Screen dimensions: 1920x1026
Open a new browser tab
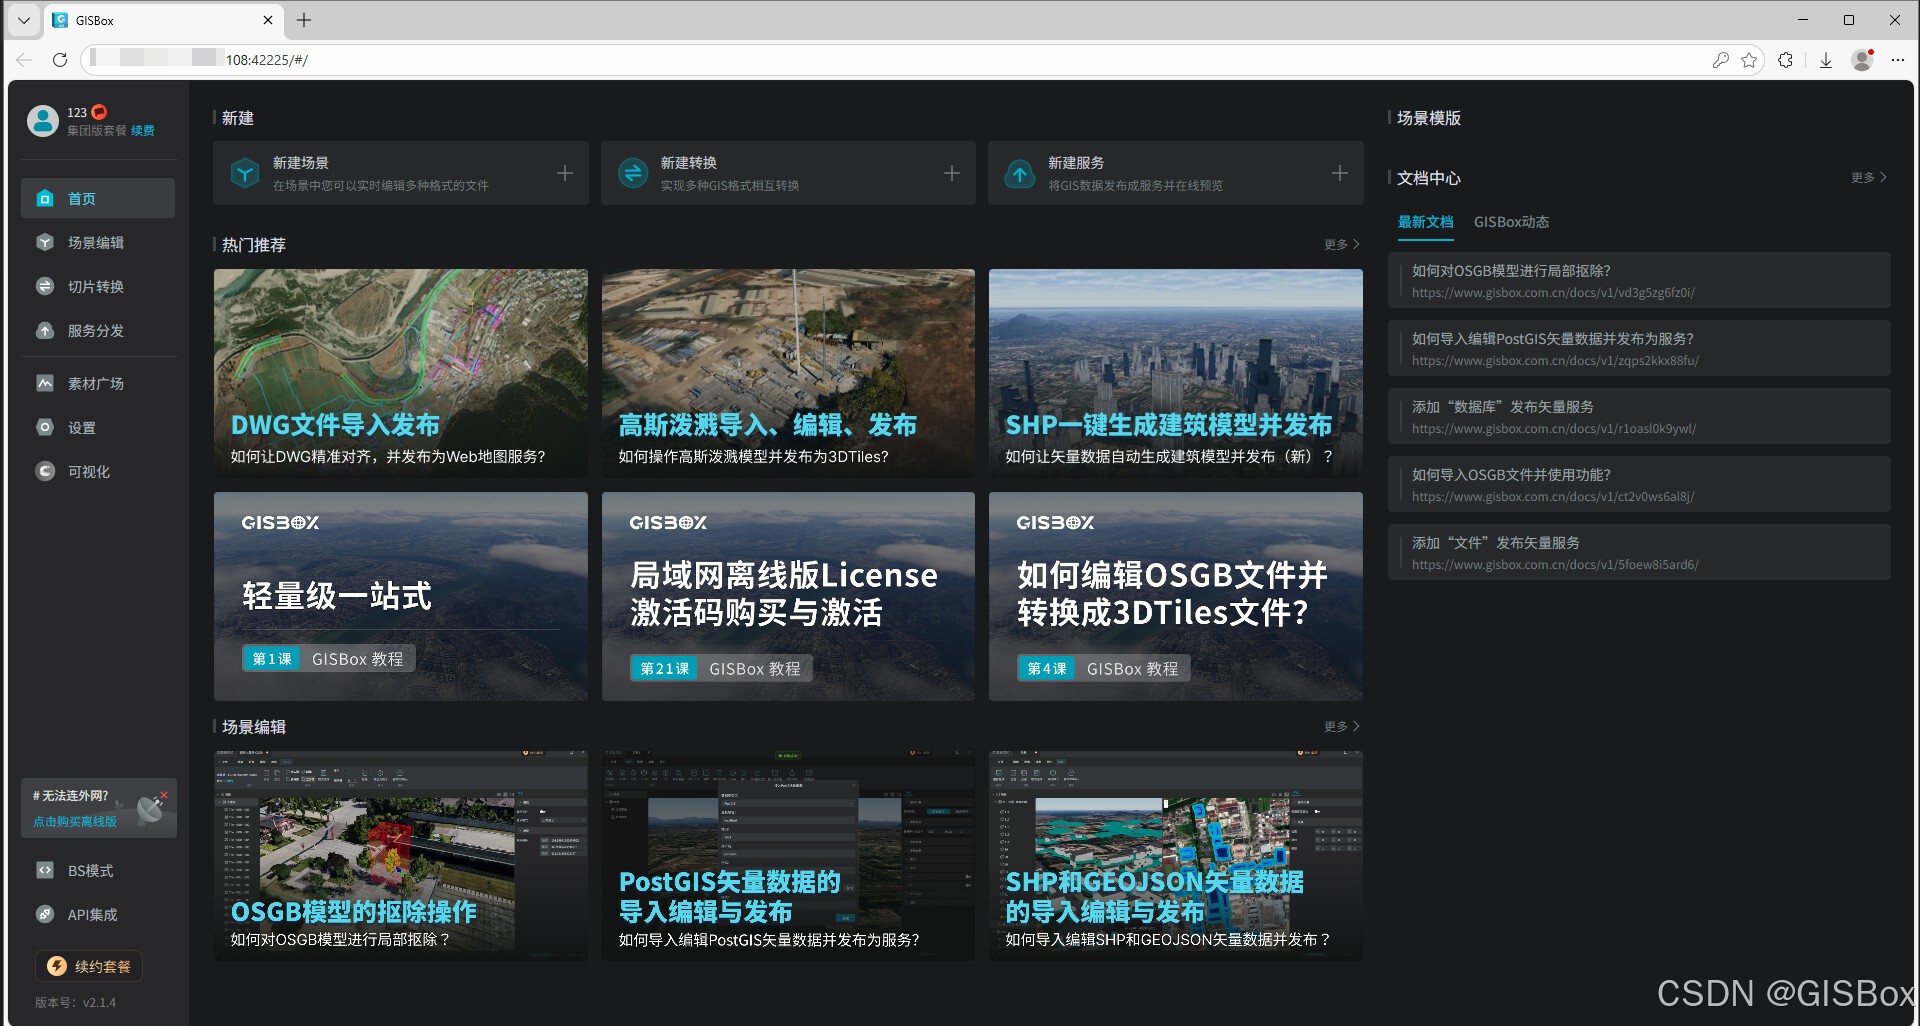point(304,20)
